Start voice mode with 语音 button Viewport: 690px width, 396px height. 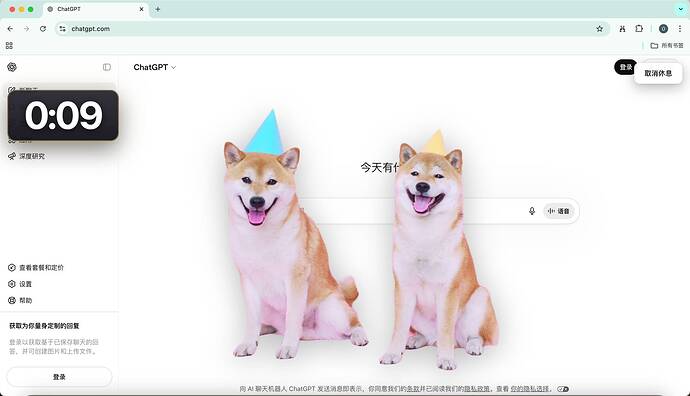click(x=558, y=211)
